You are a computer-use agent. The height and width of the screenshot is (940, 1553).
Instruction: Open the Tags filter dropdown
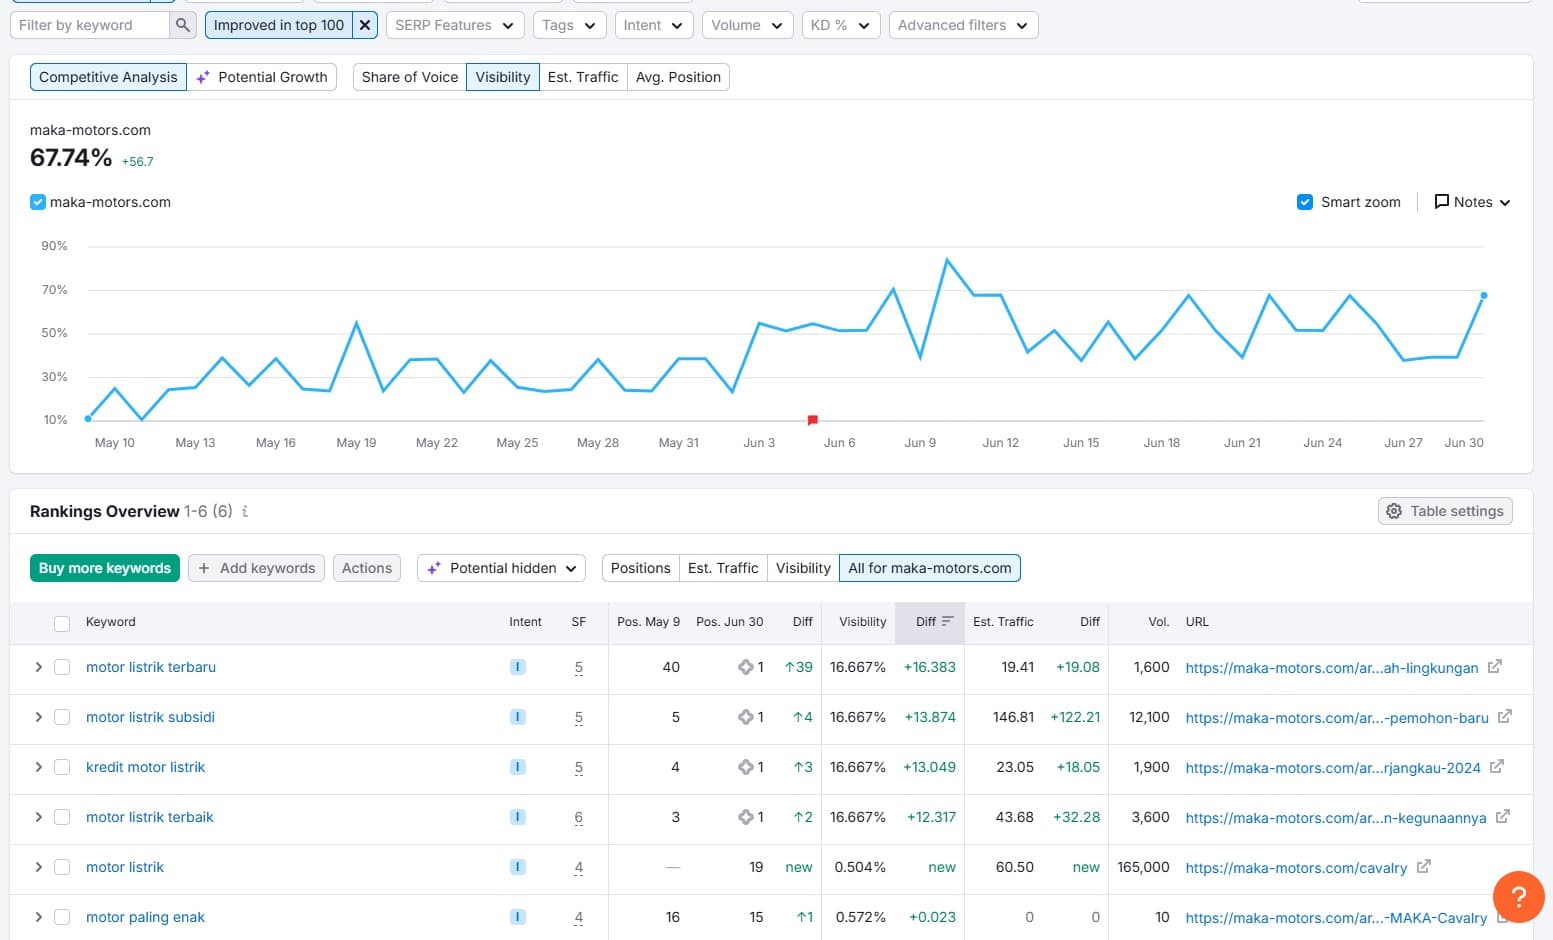(x=569, y=25)
